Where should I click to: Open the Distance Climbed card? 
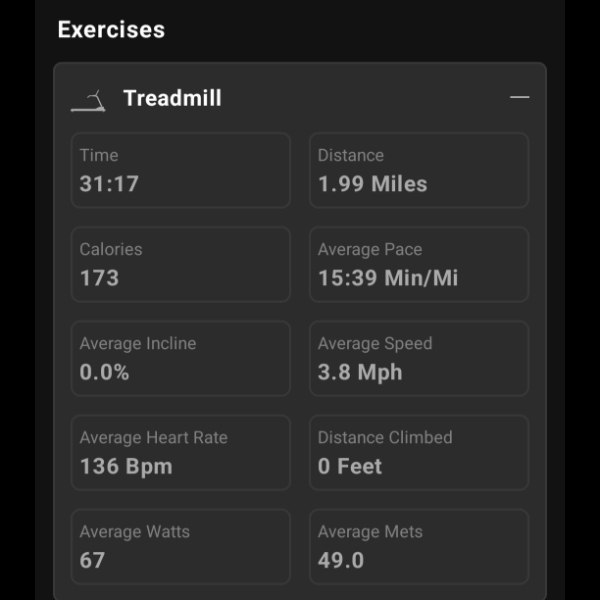[419, 452]
